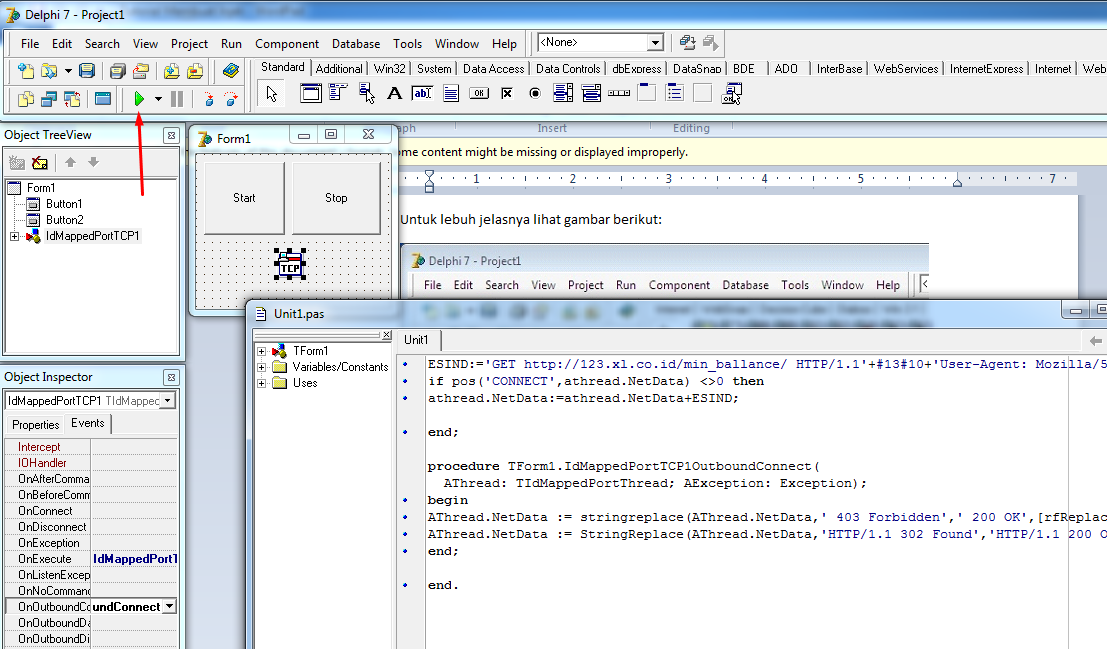
Task: Select the ComboBox component in palette
Action: (591, 93)
